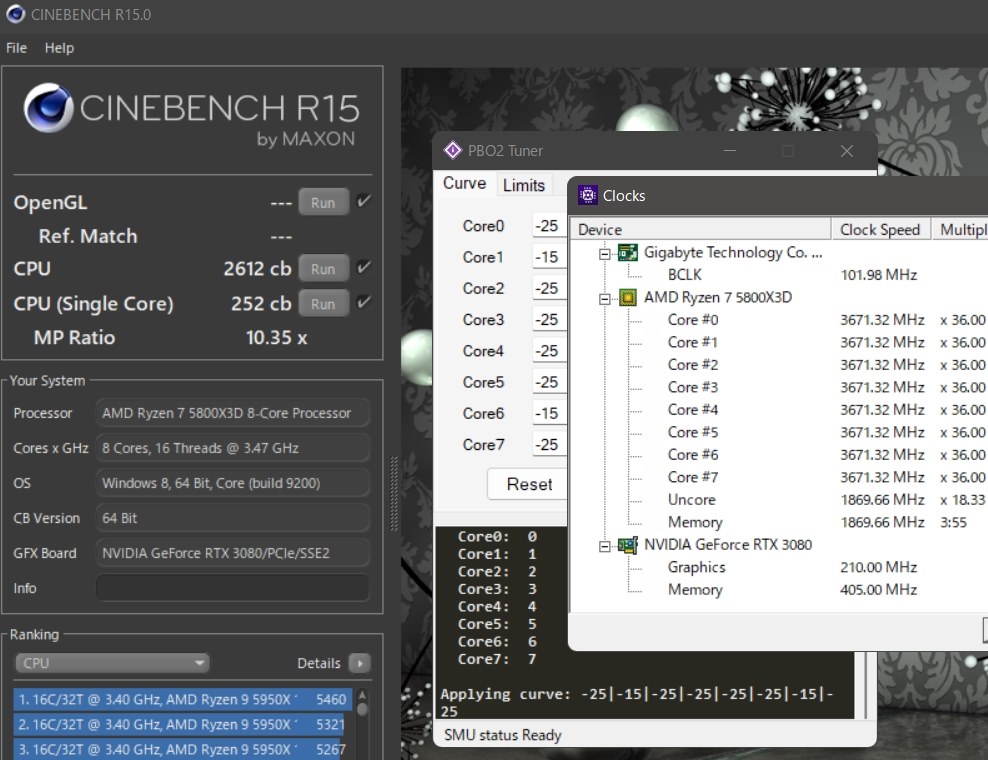
Task: Minimize the PBO2 Tuner window
Action: point(730,151)
